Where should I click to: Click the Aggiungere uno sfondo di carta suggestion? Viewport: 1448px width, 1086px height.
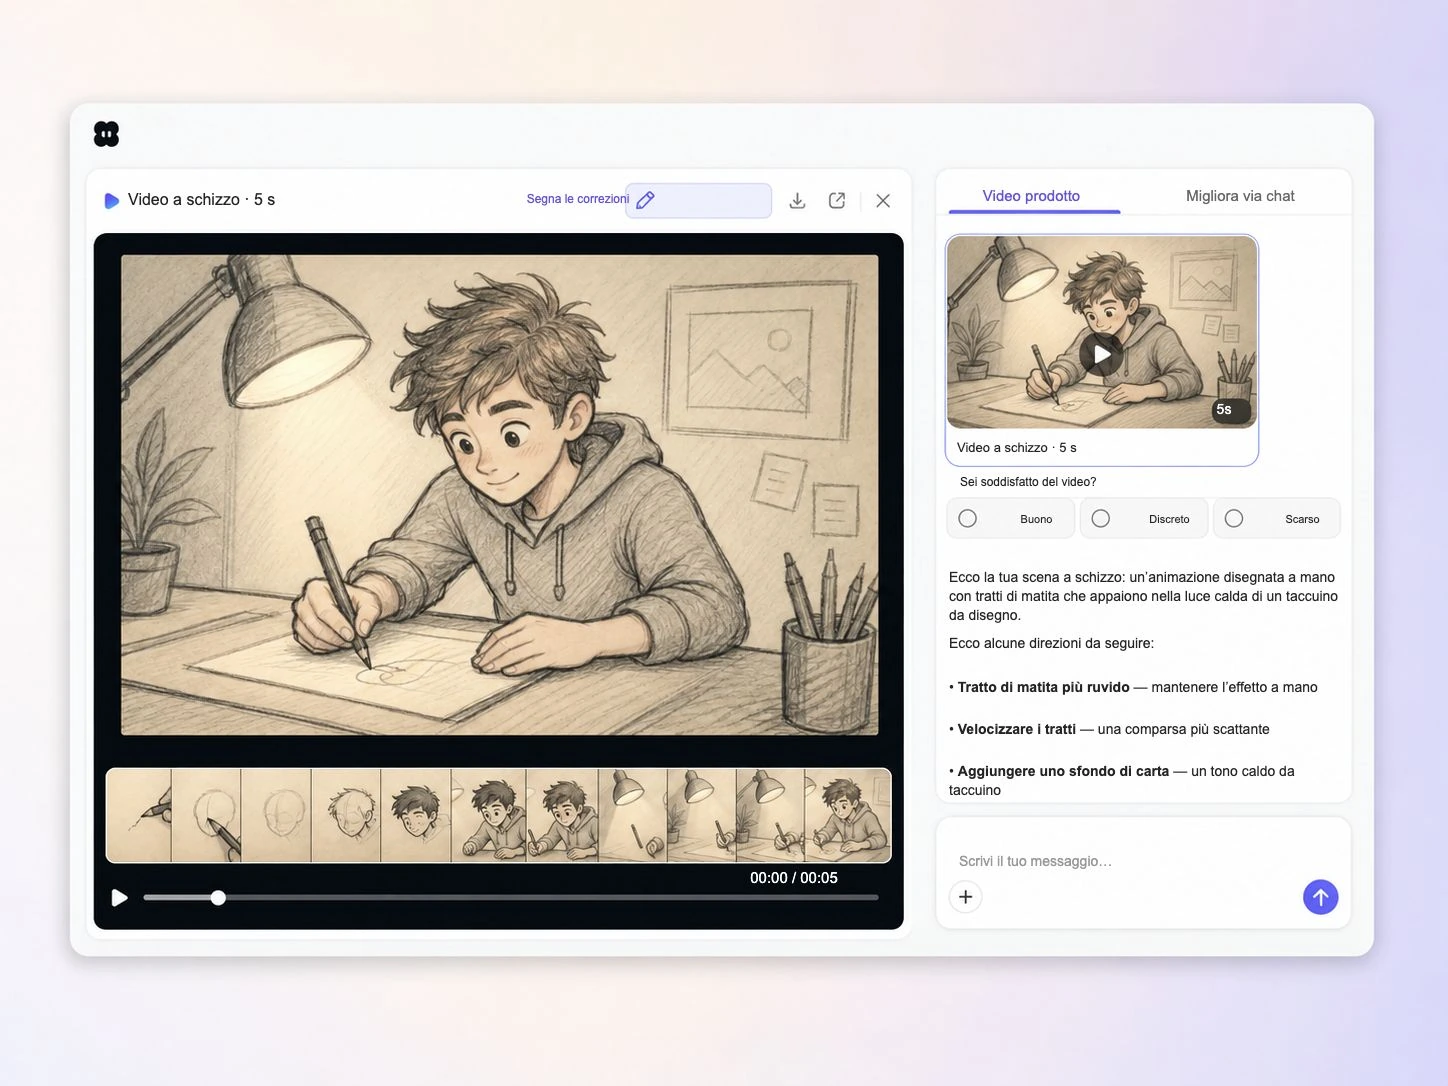1121,780
